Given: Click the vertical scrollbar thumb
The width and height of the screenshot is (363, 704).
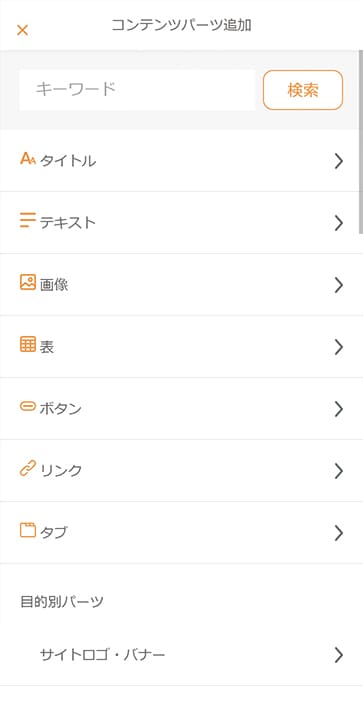Looking at the screenshot, I should [x=361, y=141].
